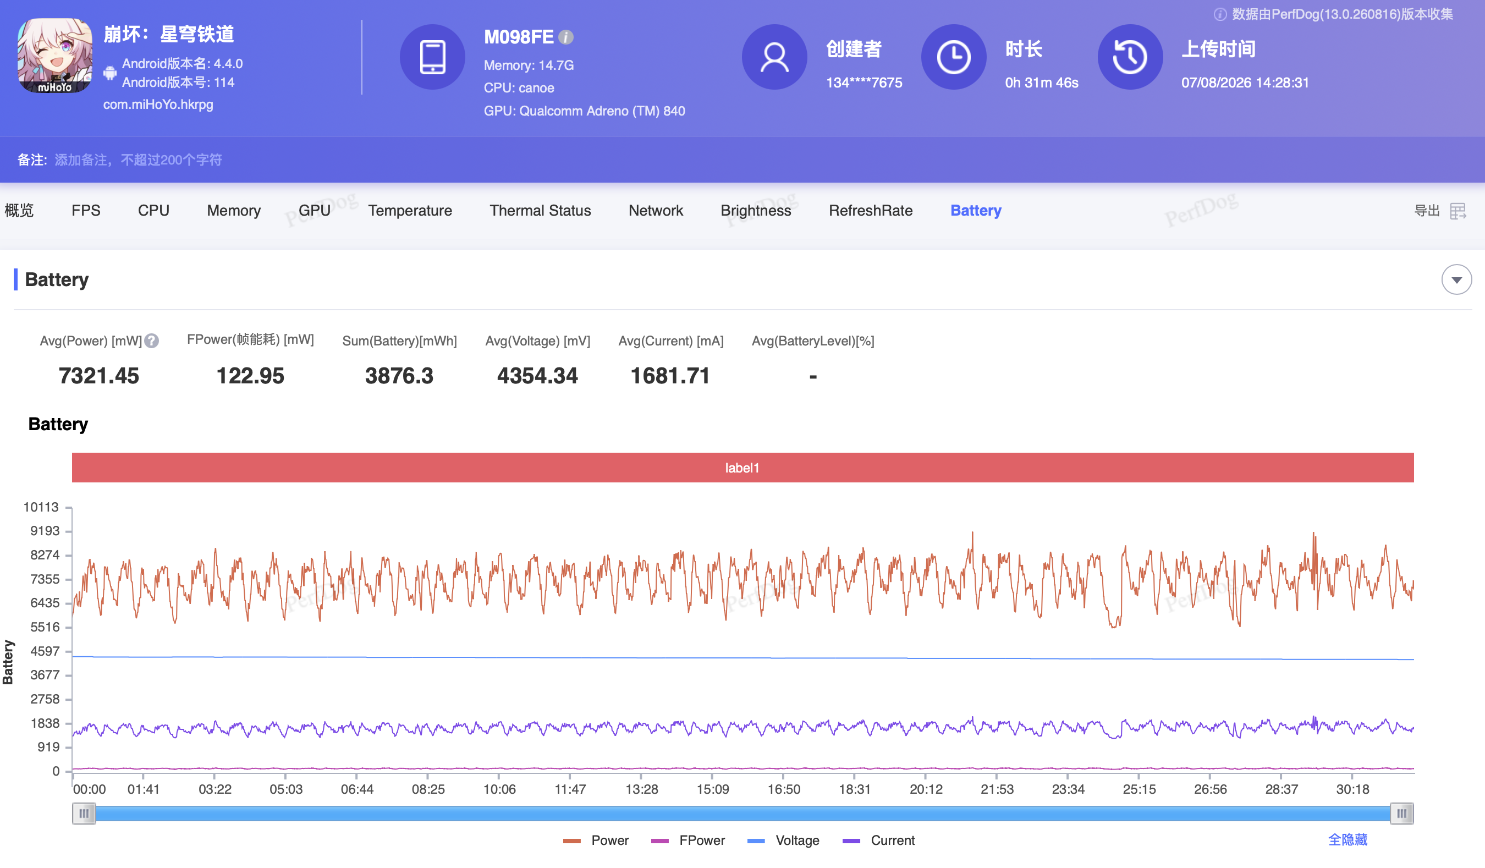Click the game title 崩坏：星穹铁道

tap(169, 34)
